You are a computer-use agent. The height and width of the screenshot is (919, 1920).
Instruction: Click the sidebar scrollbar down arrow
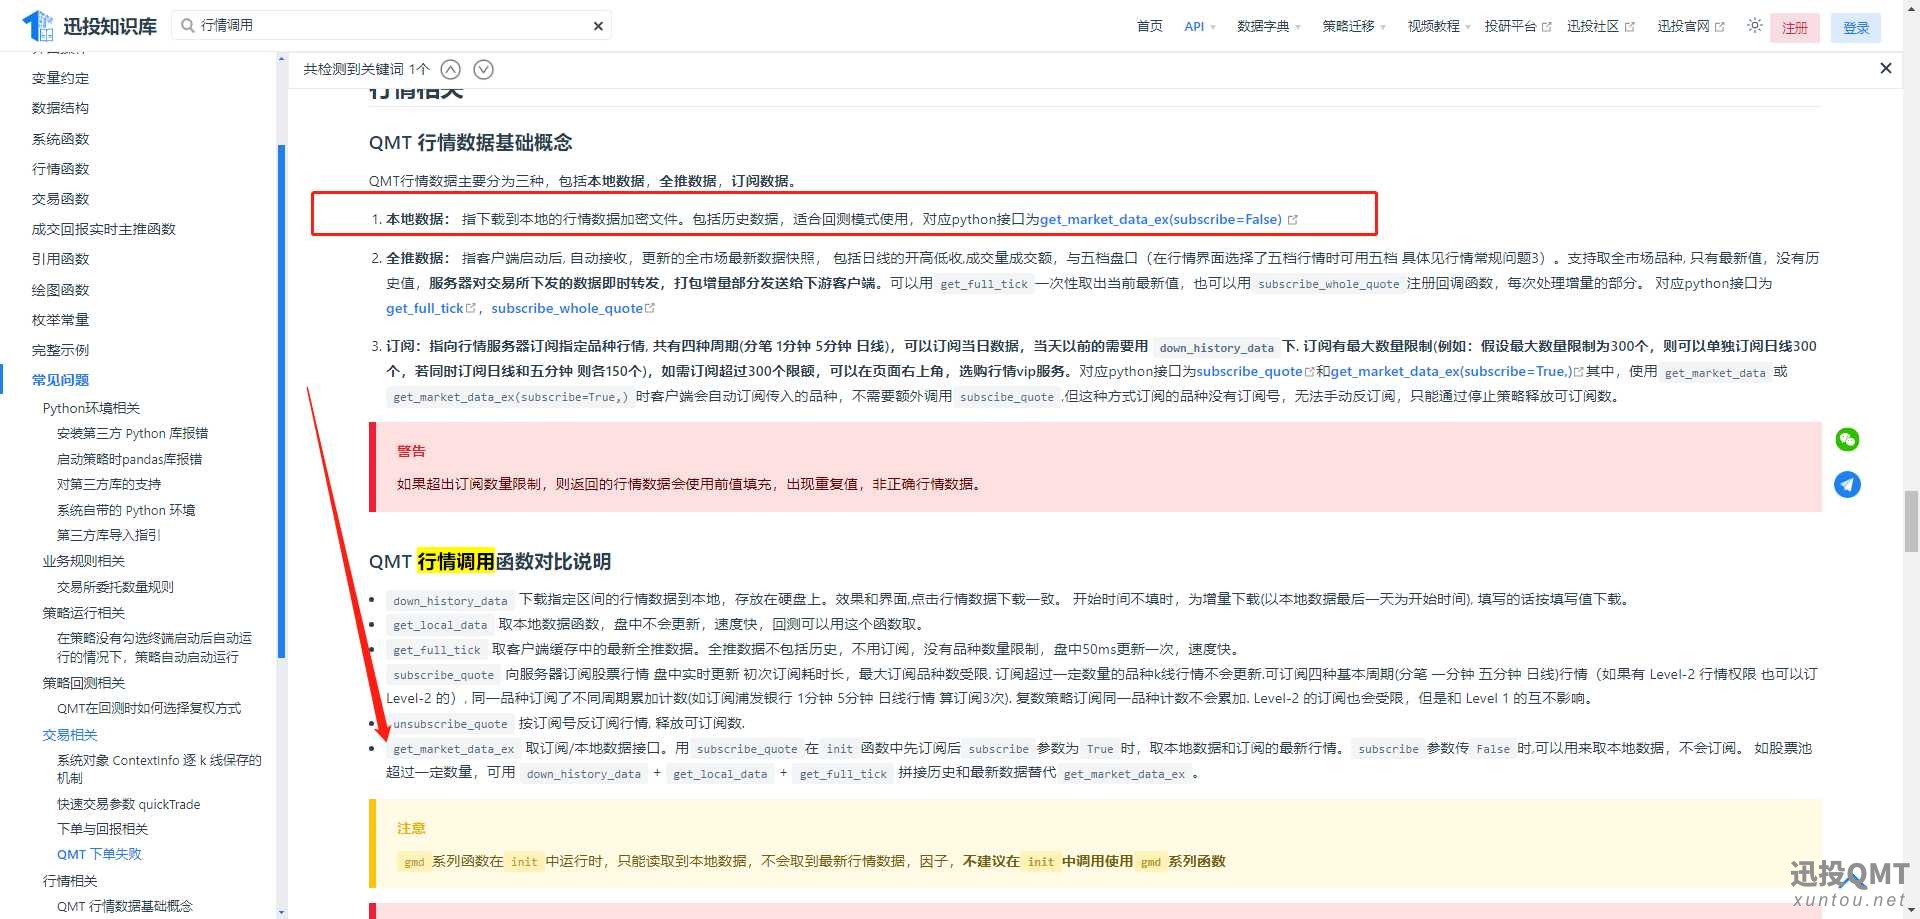pos(281,912)
